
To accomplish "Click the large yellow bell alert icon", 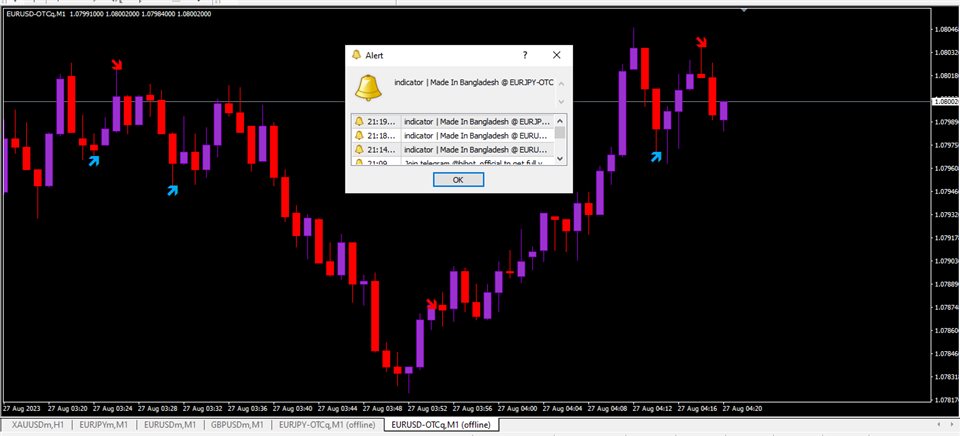I will [x=369, y=88].
